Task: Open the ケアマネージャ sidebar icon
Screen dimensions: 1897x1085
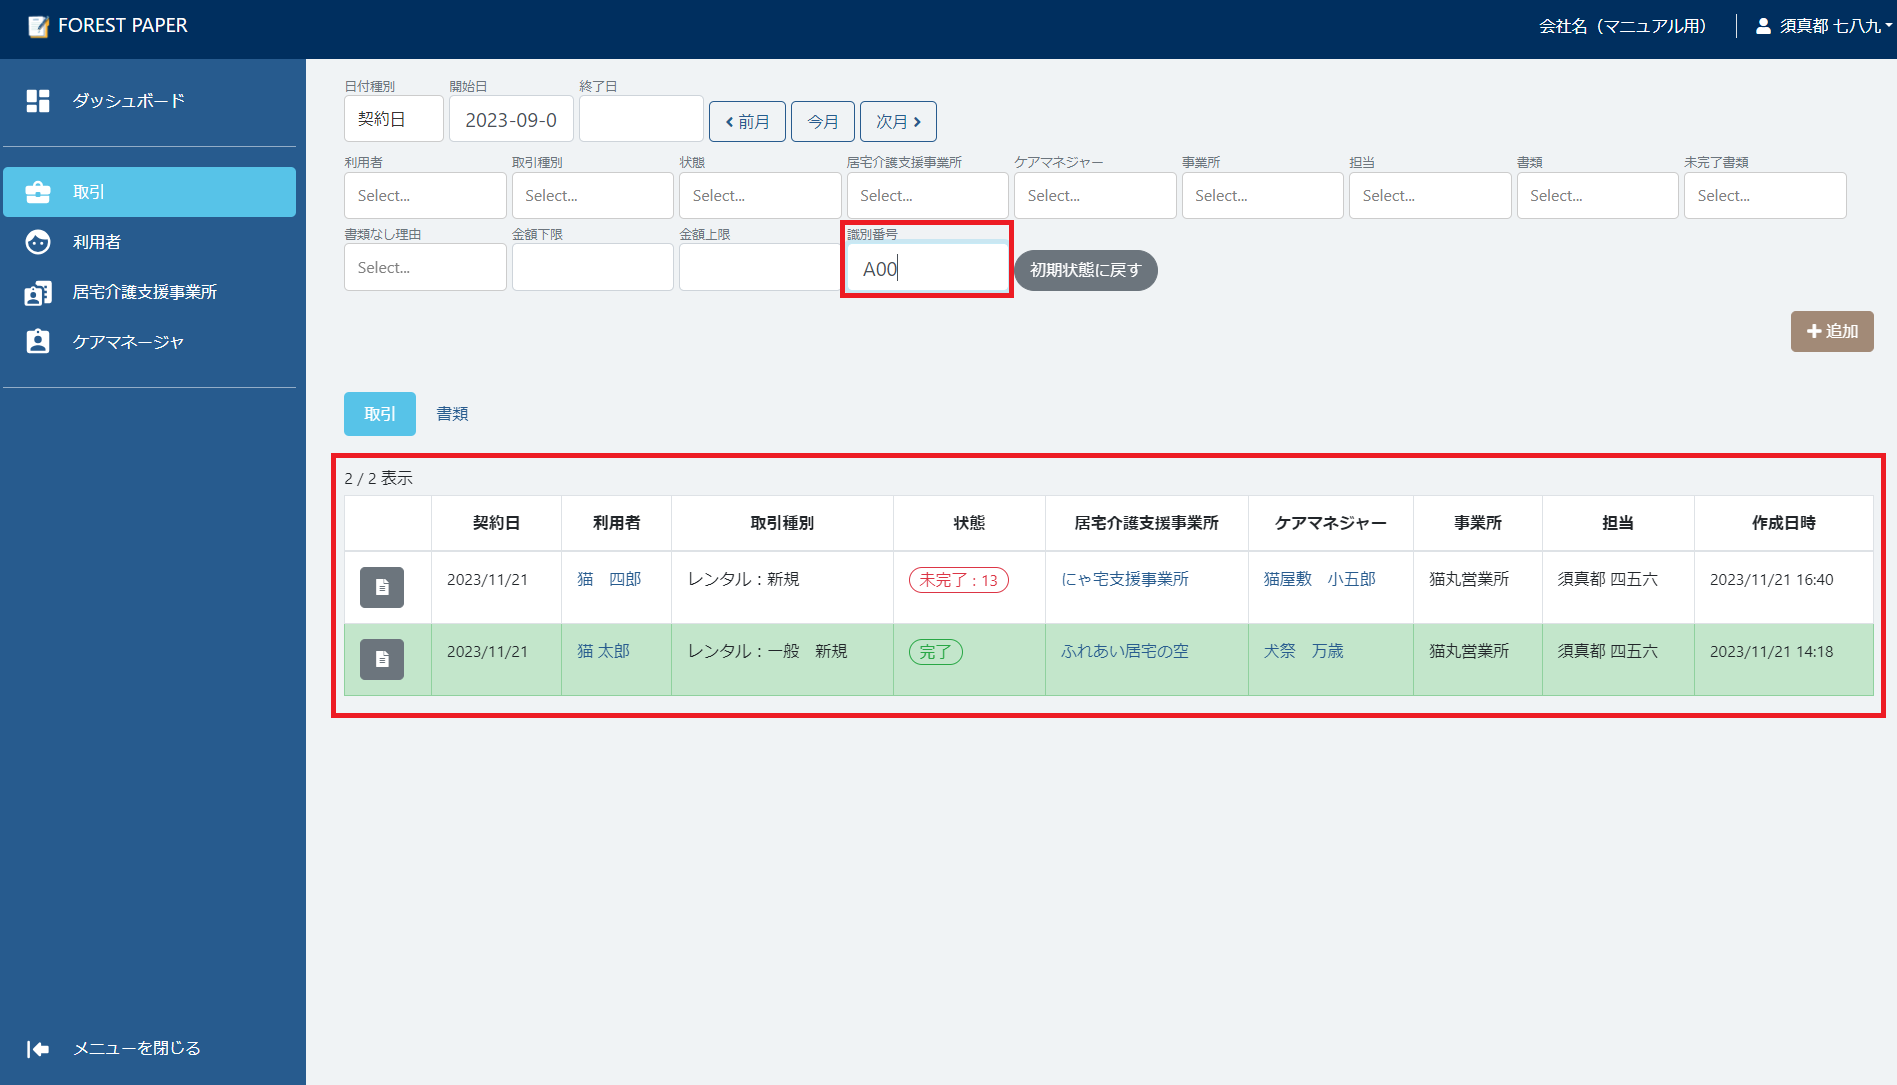Action: pos(38,342)
